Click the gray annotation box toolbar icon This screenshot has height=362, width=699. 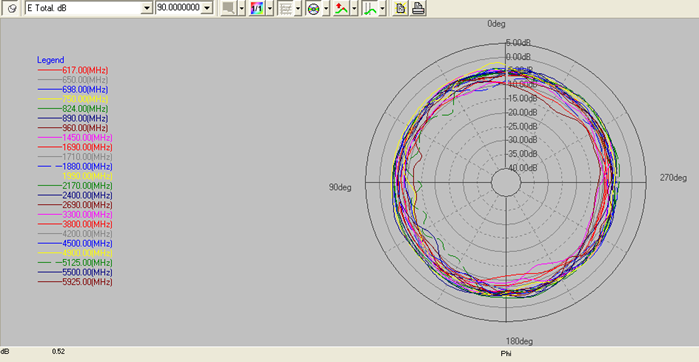pyautogui.click(x=229, y=8)
